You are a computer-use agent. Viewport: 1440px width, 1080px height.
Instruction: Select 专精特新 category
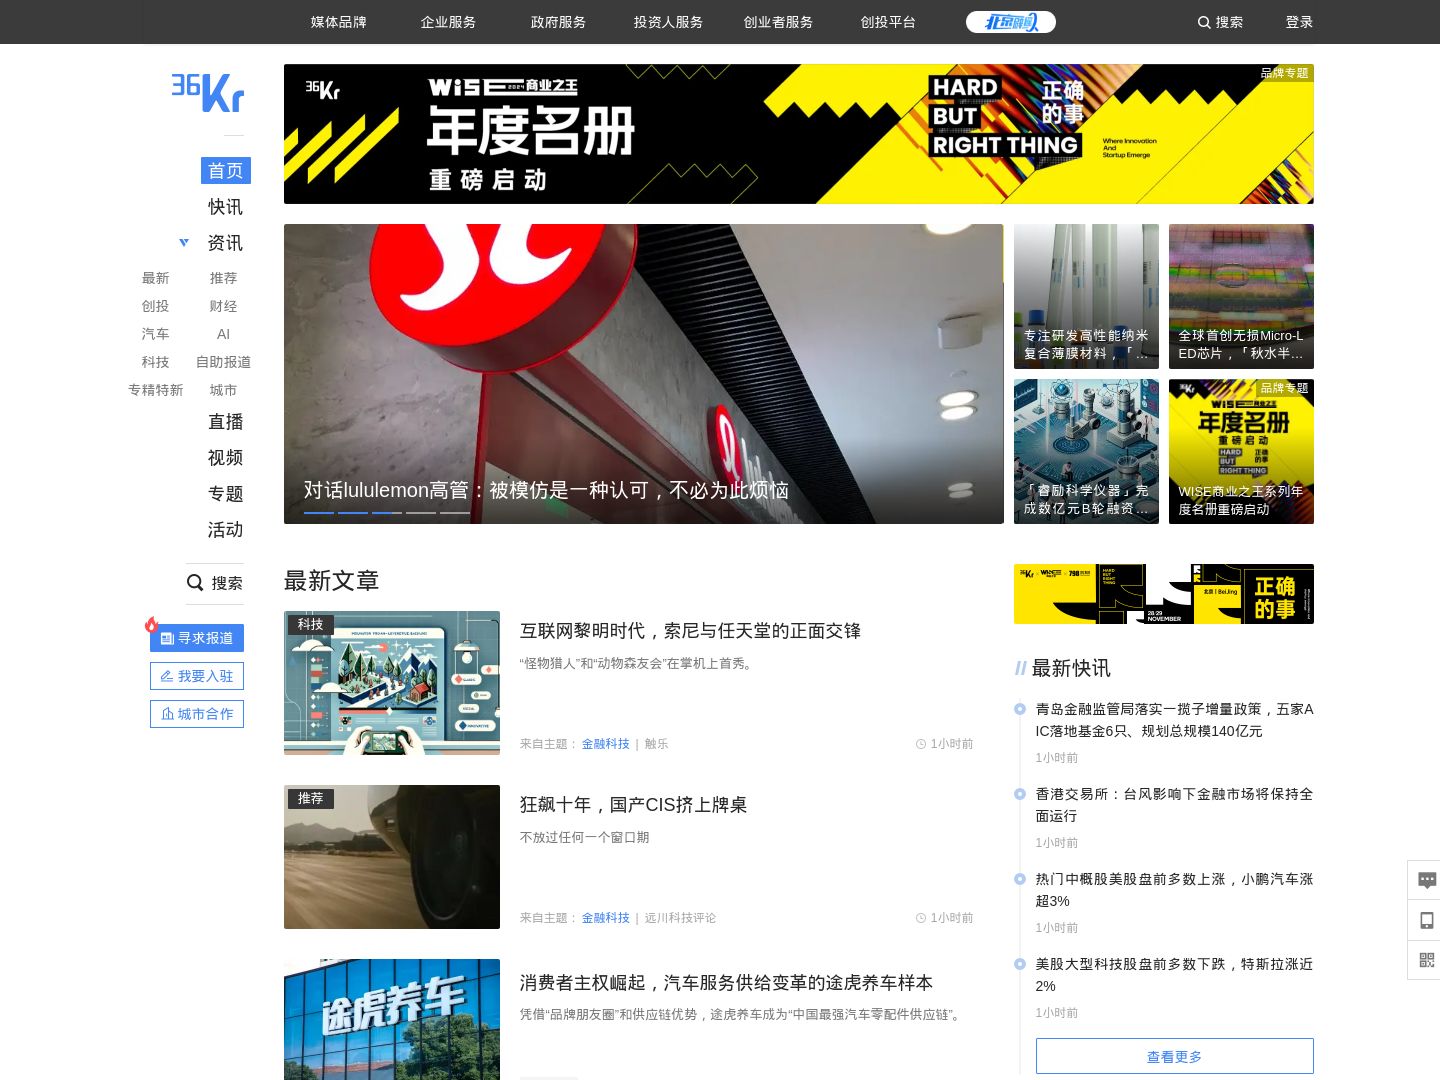click(156, 390)
